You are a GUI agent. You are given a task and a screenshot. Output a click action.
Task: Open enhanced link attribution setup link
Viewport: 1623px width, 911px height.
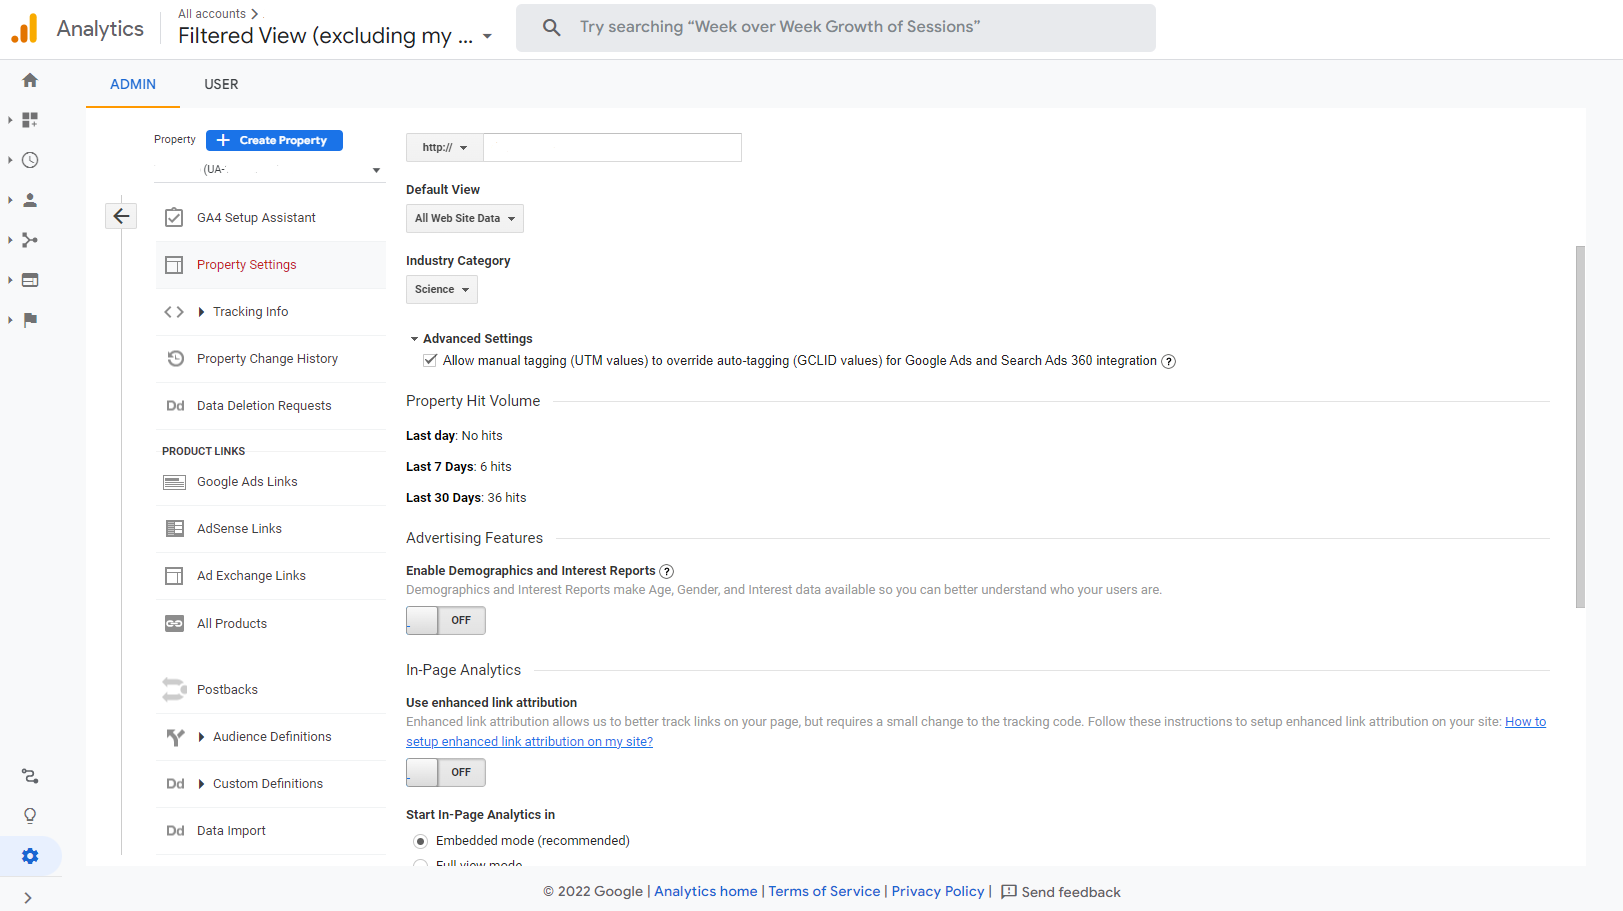pos(529,742)
